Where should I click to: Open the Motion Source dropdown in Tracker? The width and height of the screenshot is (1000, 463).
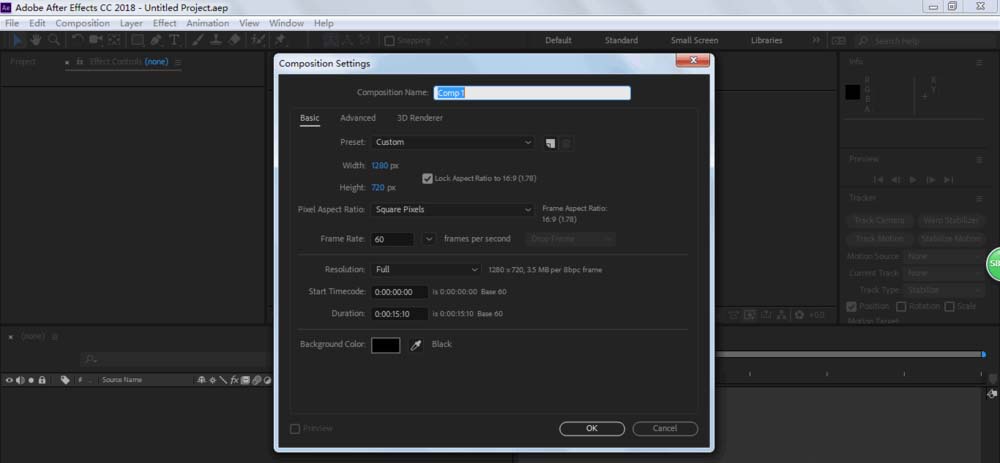944,256
